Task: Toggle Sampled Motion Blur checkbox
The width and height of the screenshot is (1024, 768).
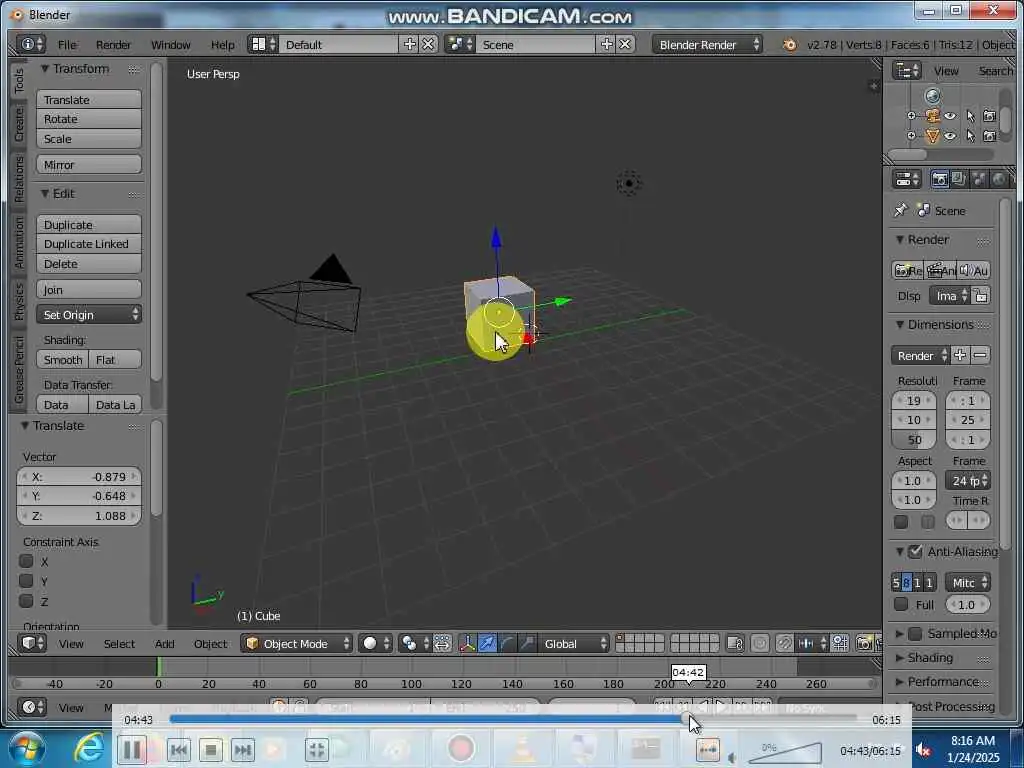Action: click(x=916, y=633)
